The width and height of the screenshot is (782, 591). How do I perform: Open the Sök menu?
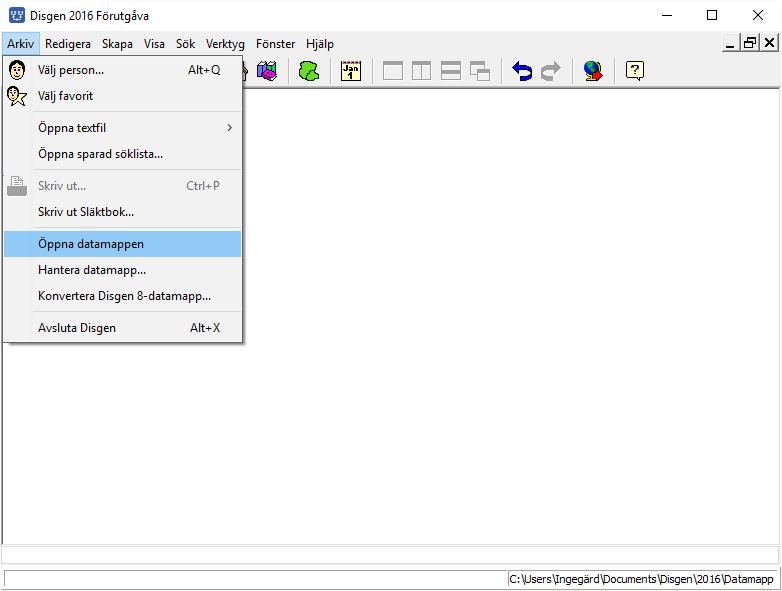coord(185,44)
